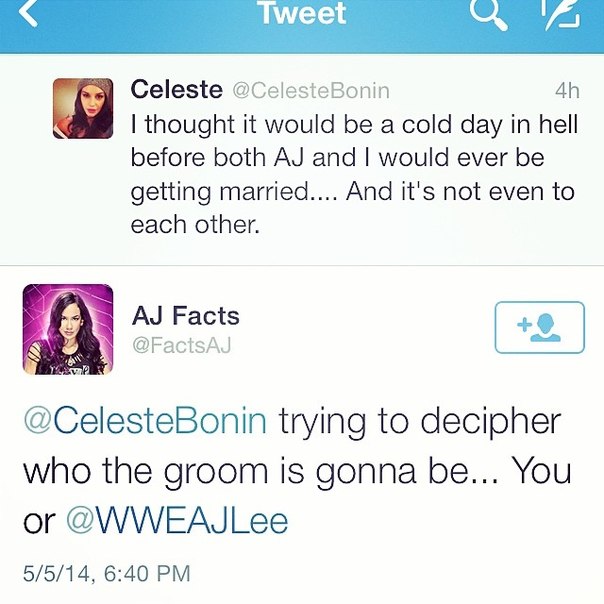Open Celeste's profile picture
The image size is (604, 604).
(x=82, y=107)
